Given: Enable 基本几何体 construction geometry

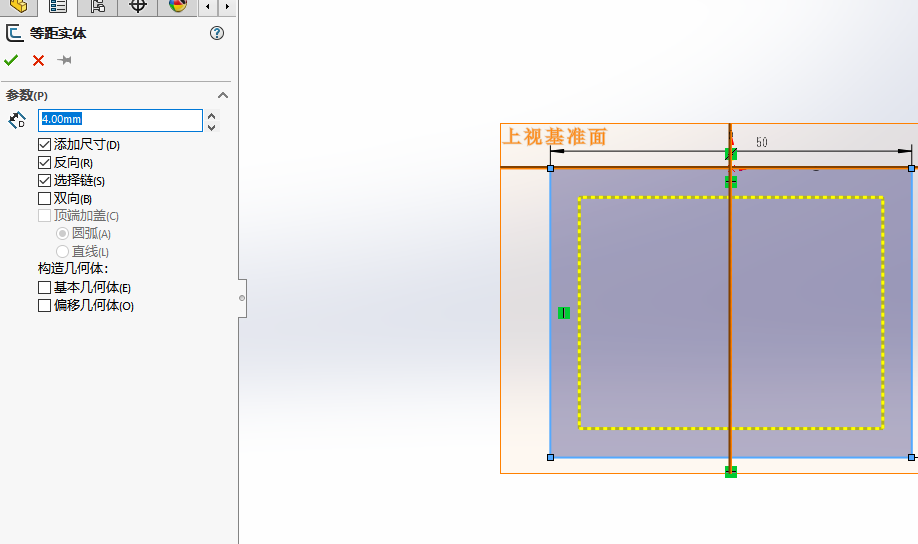Looking at the screenshot, I should pos(44,288).
